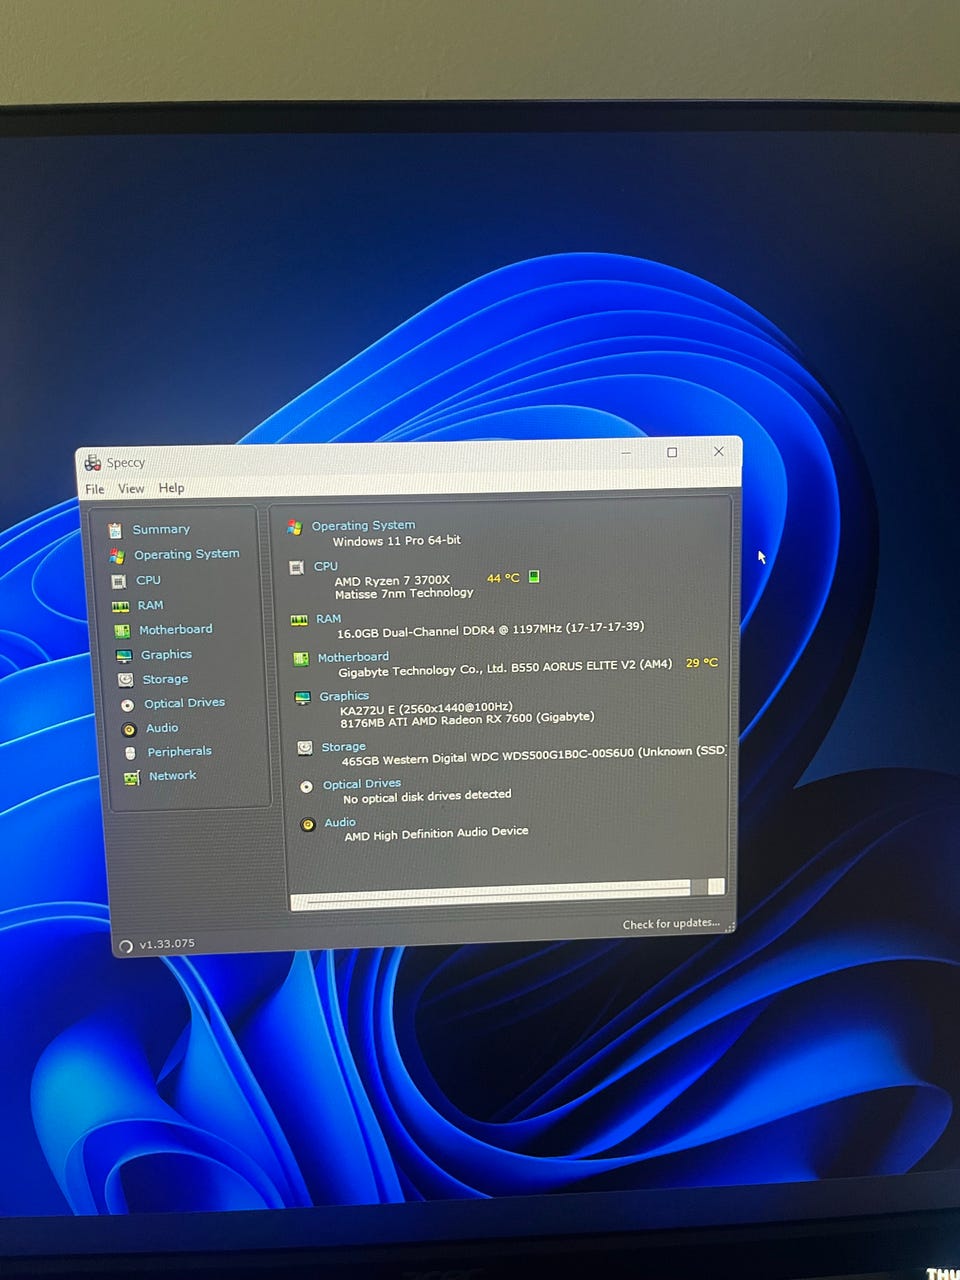
Task: View Peripherals from the sidebar
Action: click(x=180, y=752)
